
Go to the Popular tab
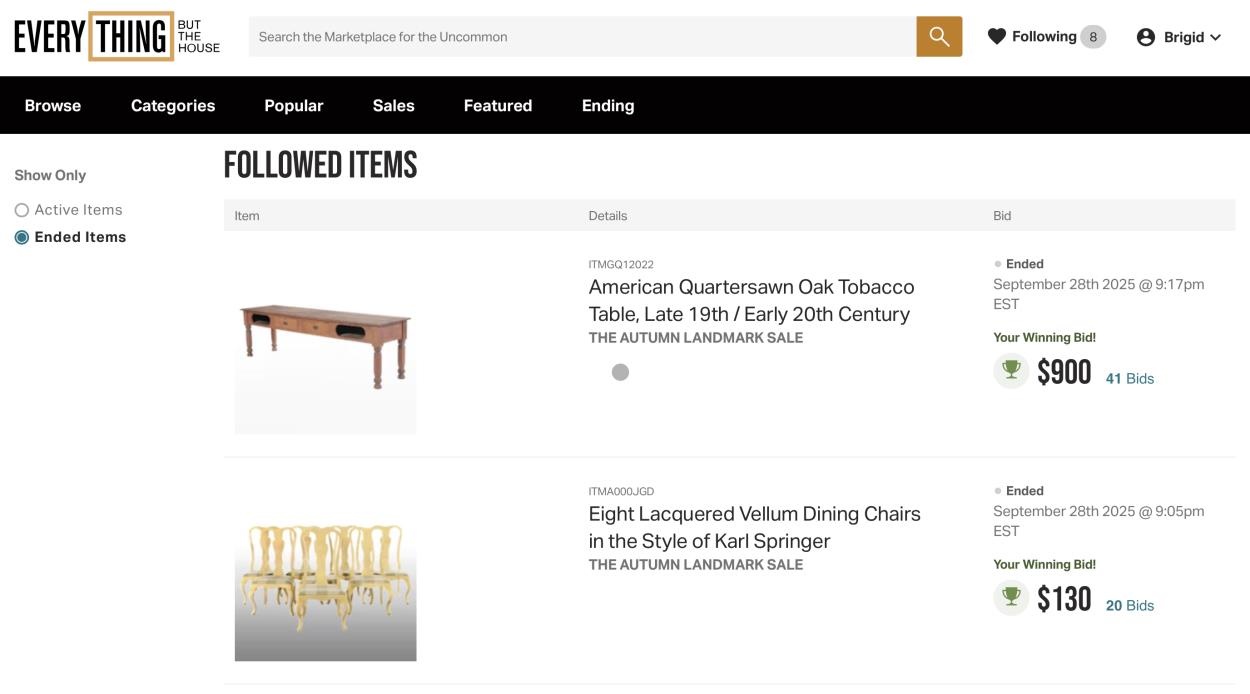click(293, 105)
